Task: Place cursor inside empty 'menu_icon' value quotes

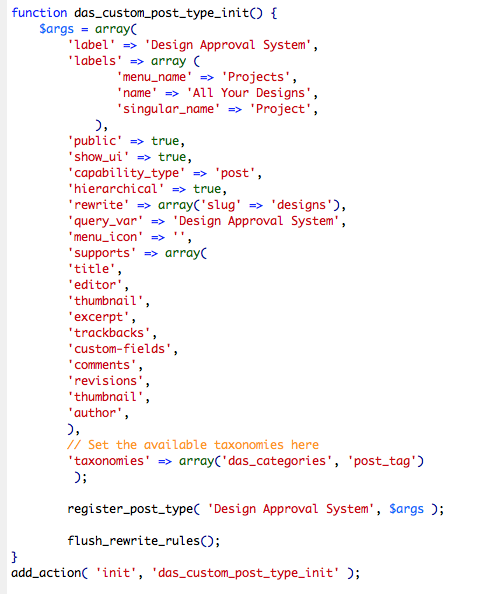Action: coord(179,237)
